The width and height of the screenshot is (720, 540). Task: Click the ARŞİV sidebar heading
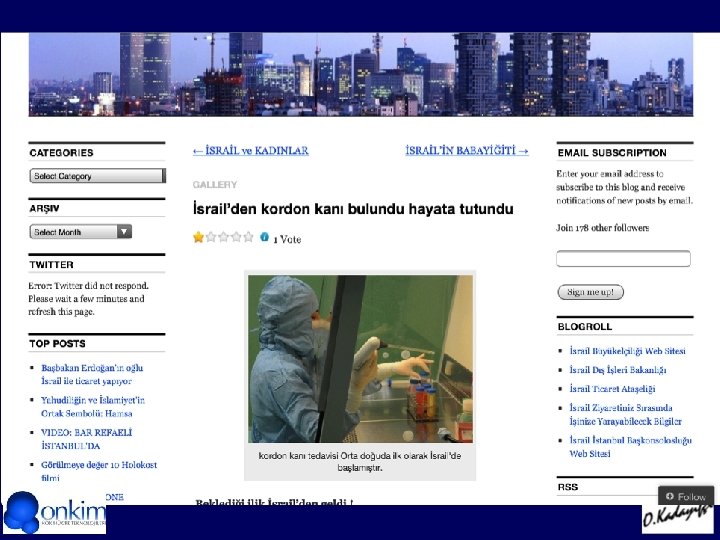pos(44,208)
